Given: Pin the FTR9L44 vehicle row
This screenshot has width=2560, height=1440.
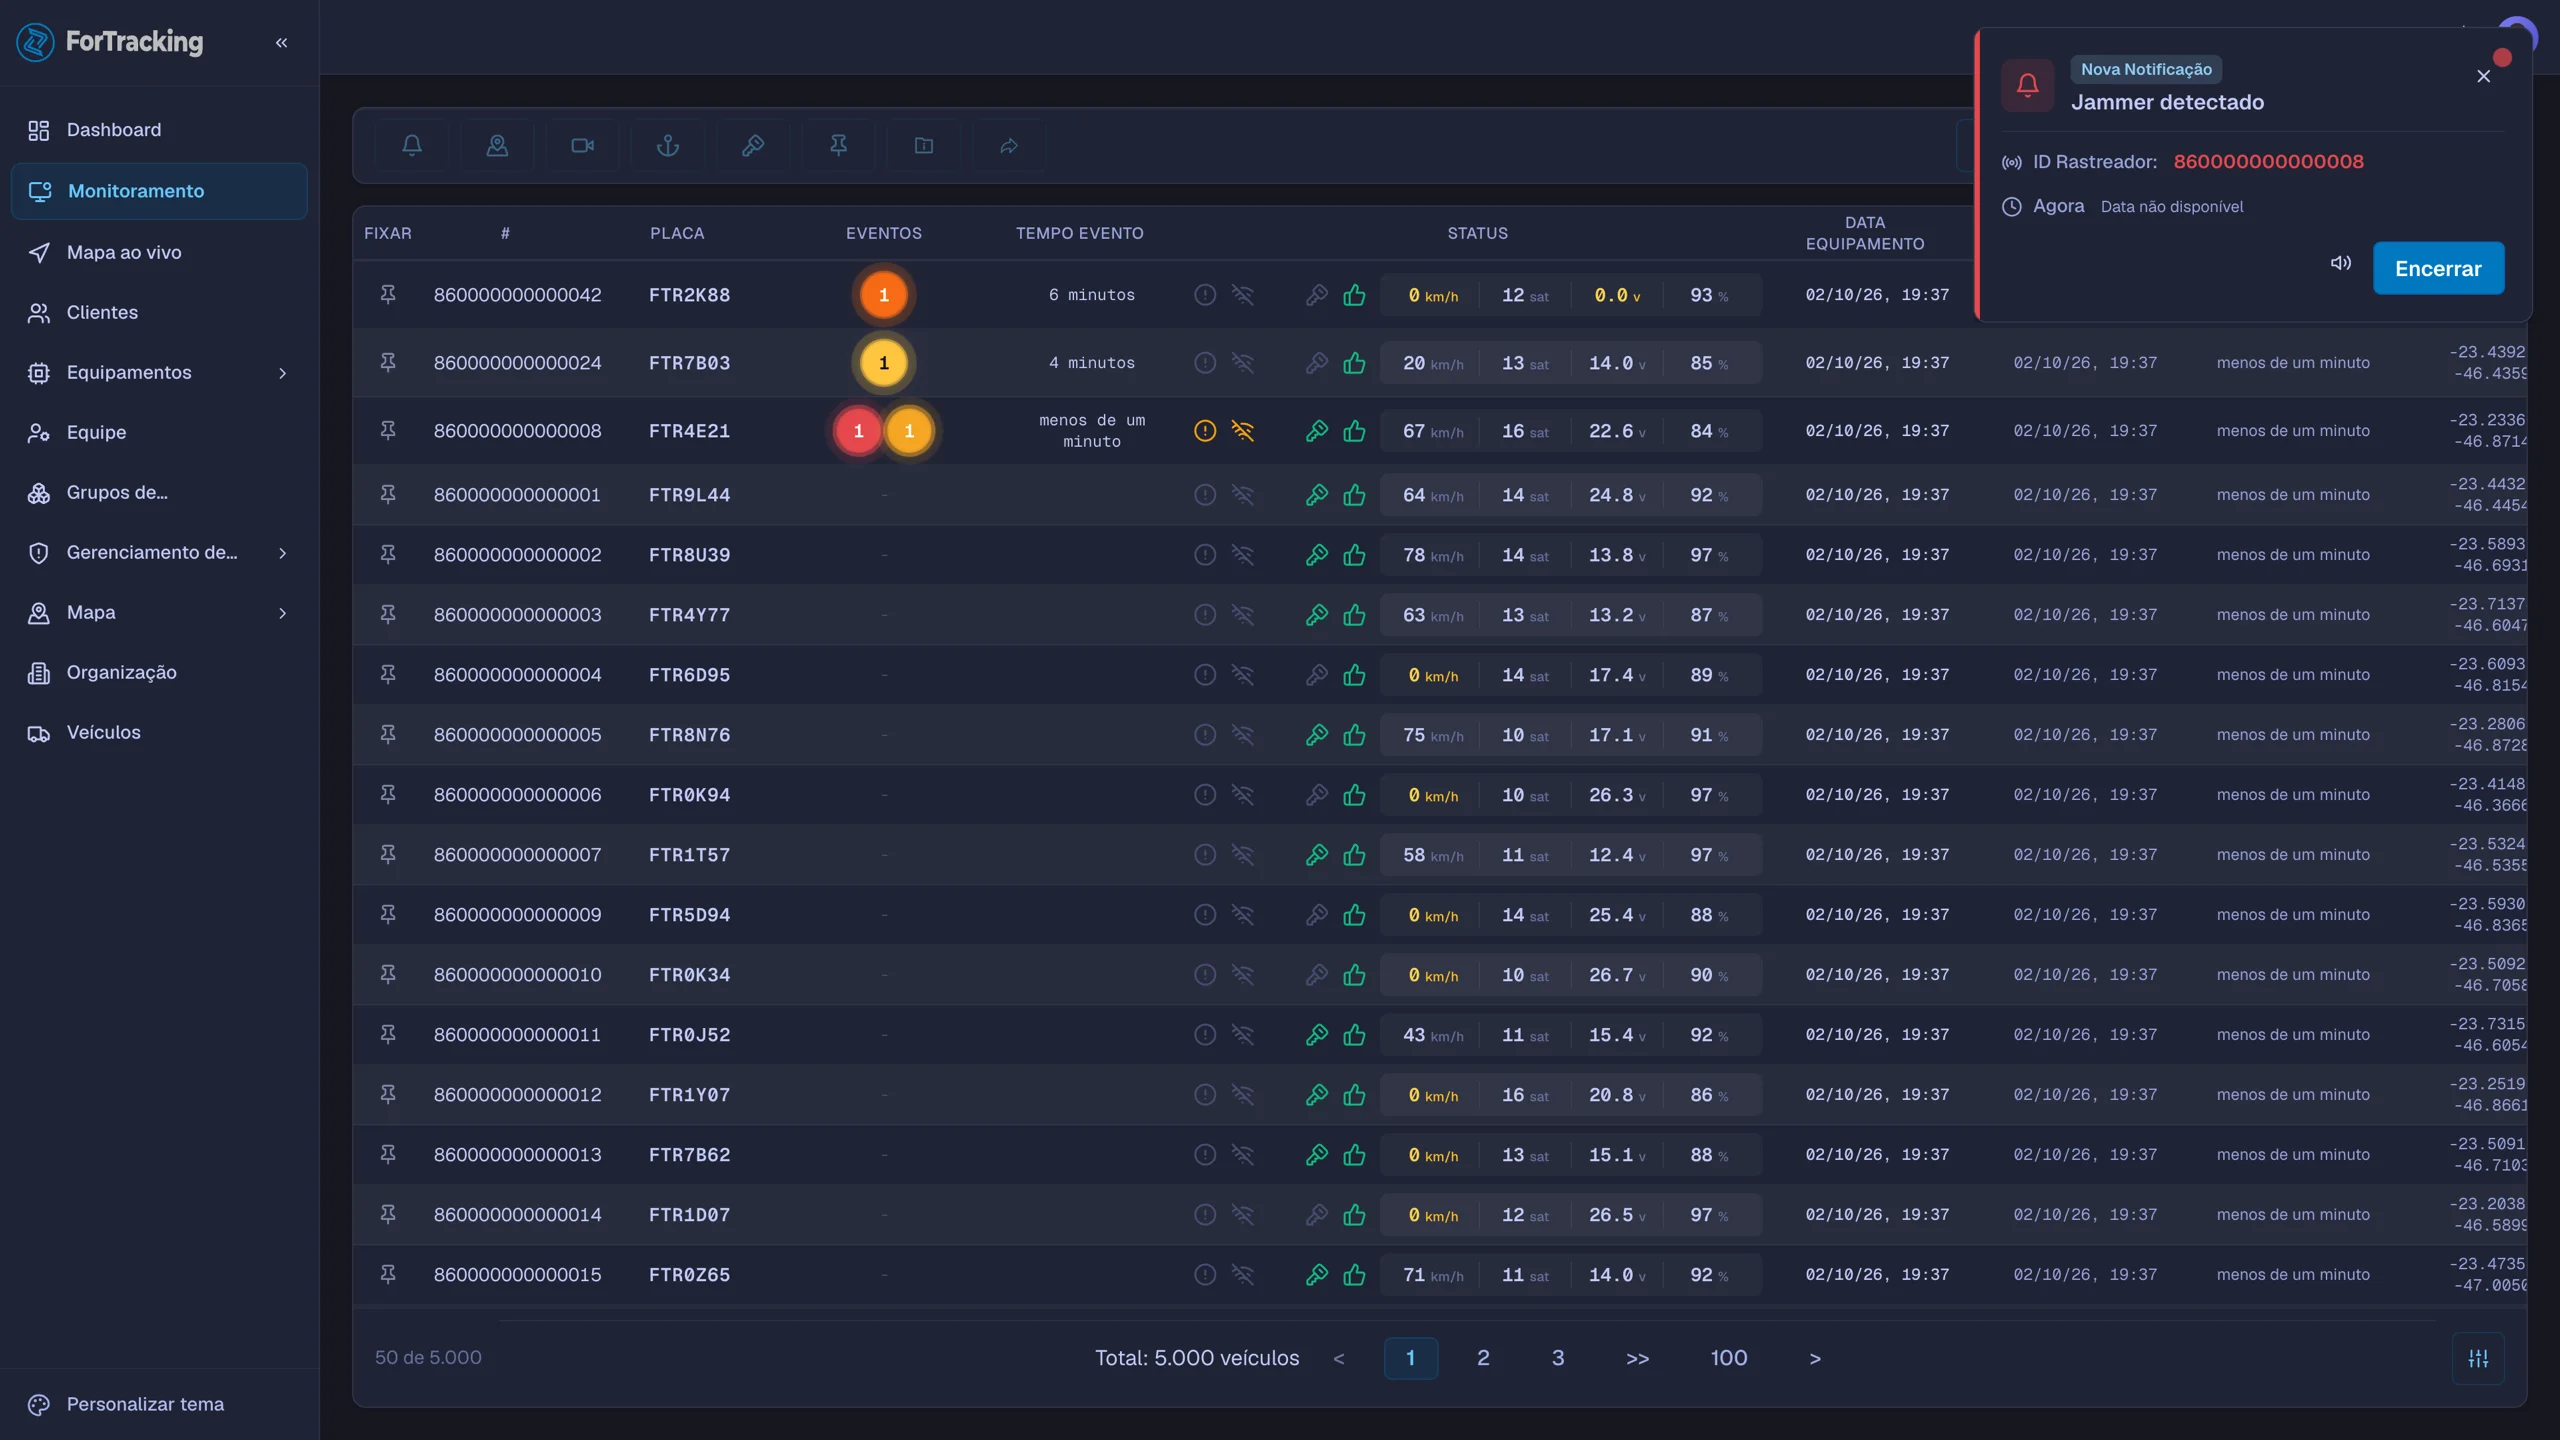Looking at the screenshot, I should [388, 495].
